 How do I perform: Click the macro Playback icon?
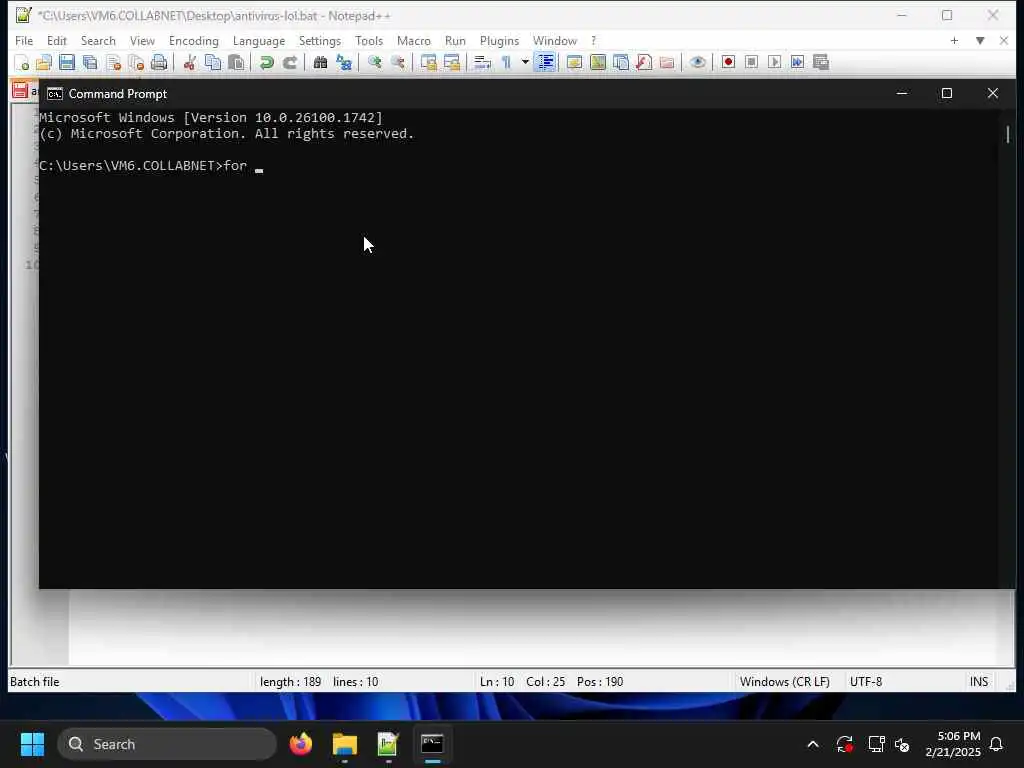pyautogui.click(x=775, y=63)
